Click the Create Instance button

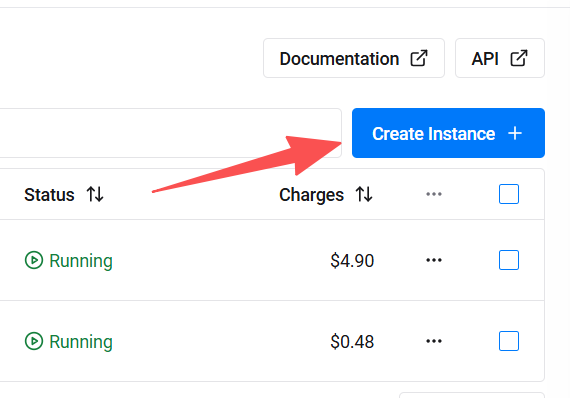[x=448, y=133]
